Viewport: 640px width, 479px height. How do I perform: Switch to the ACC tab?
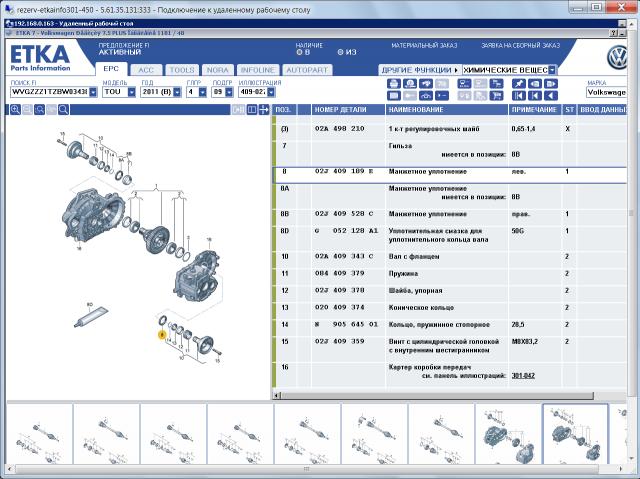pos(146,70)
